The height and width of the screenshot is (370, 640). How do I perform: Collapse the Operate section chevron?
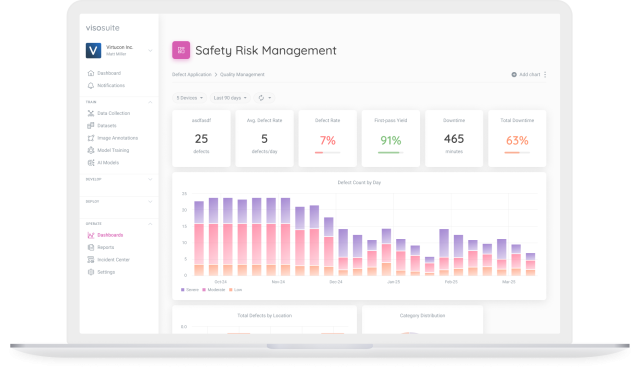(x=150, y=224)
